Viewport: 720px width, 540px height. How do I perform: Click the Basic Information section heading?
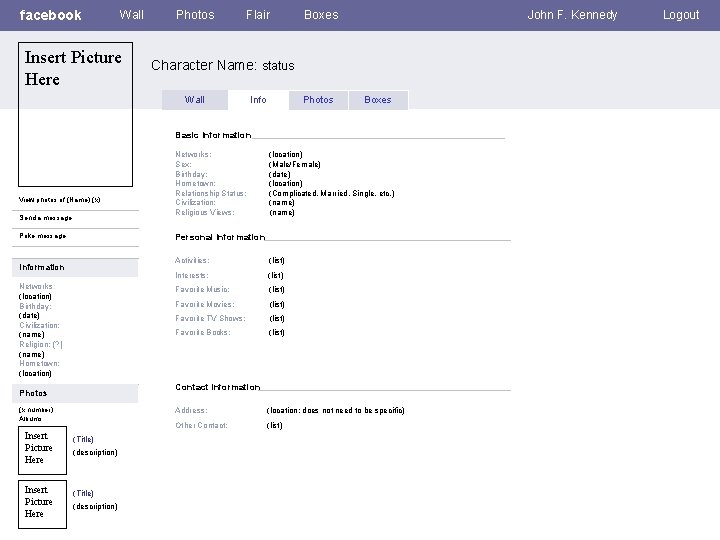point(213,135)
